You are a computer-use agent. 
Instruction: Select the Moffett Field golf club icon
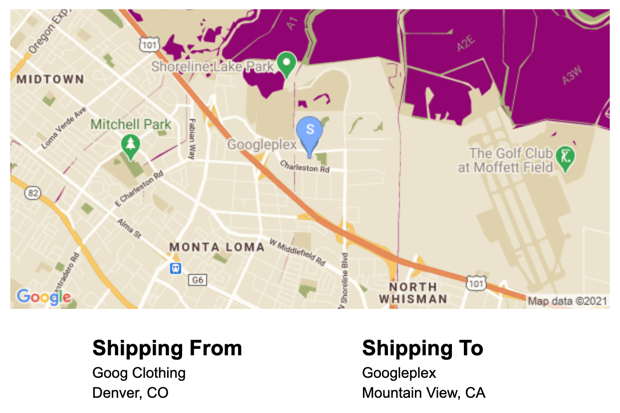pos(566,157)
